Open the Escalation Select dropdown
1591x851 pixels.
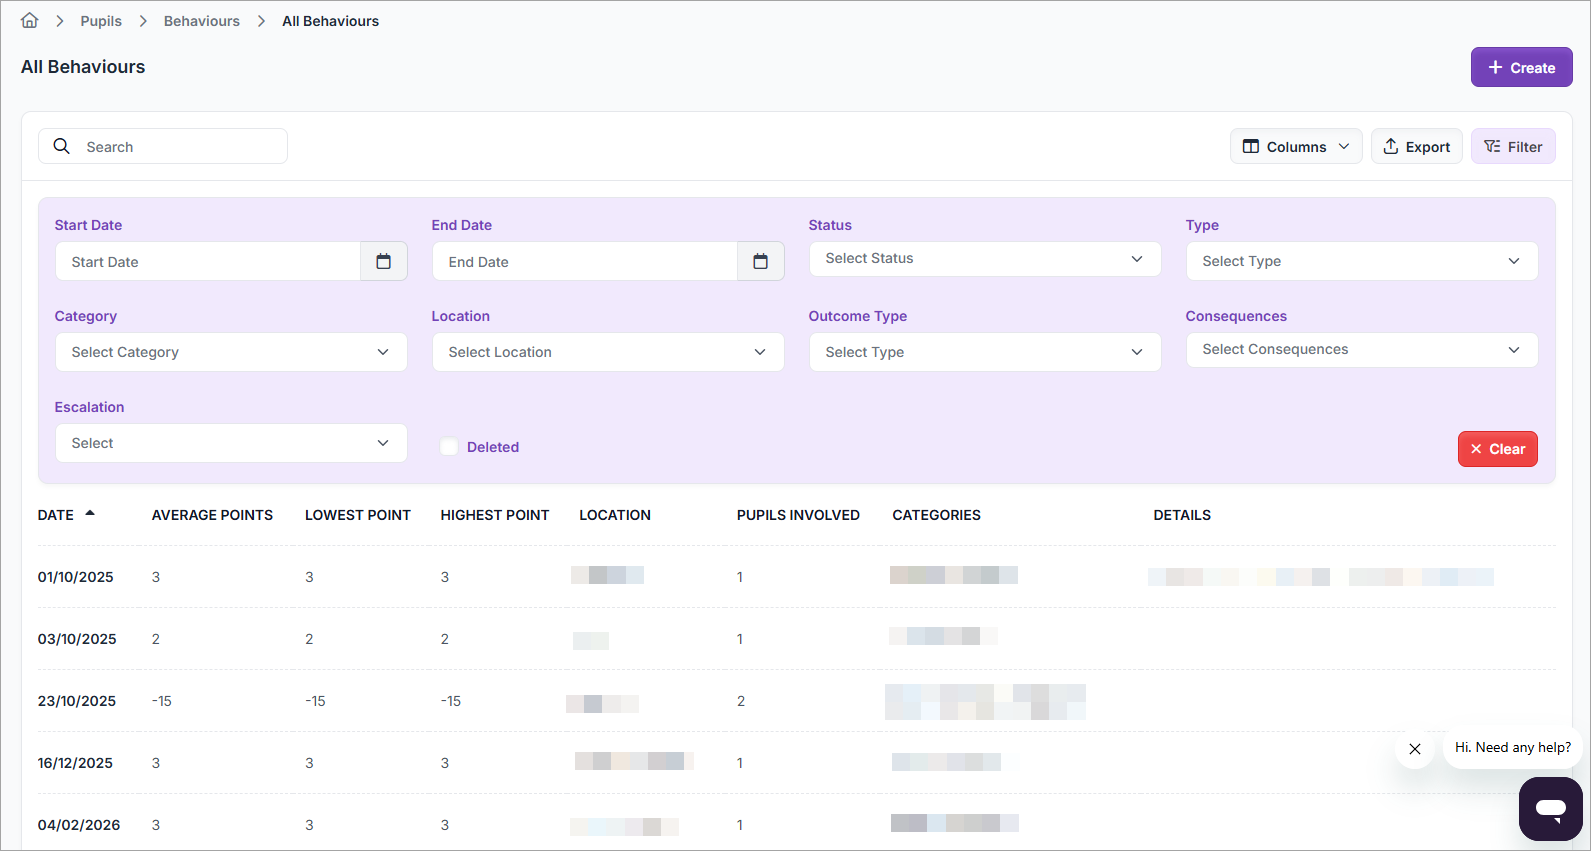(x=230, y=443)
